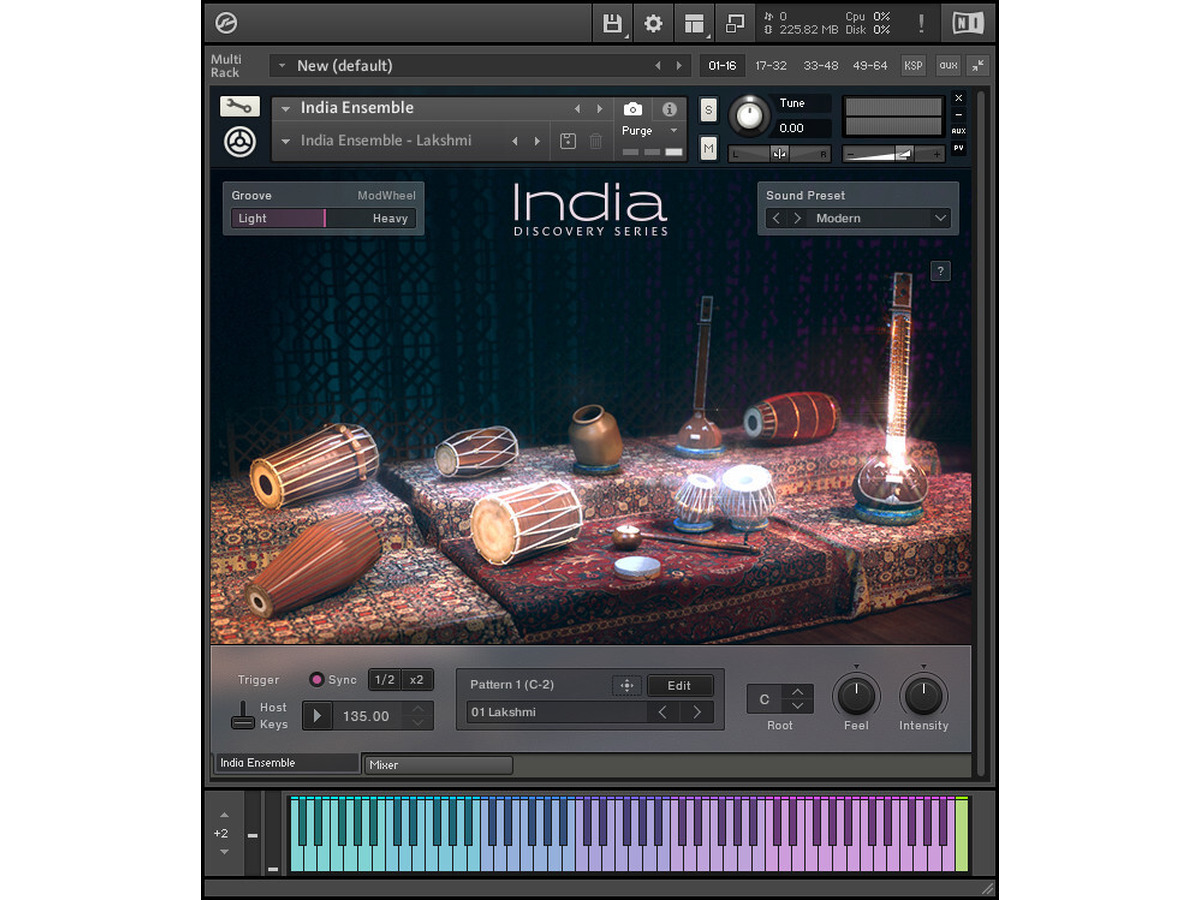Viewport: 1200px width, 900px height.
Task: Delete snapshot with the trash icon
Action: point(596,142)
